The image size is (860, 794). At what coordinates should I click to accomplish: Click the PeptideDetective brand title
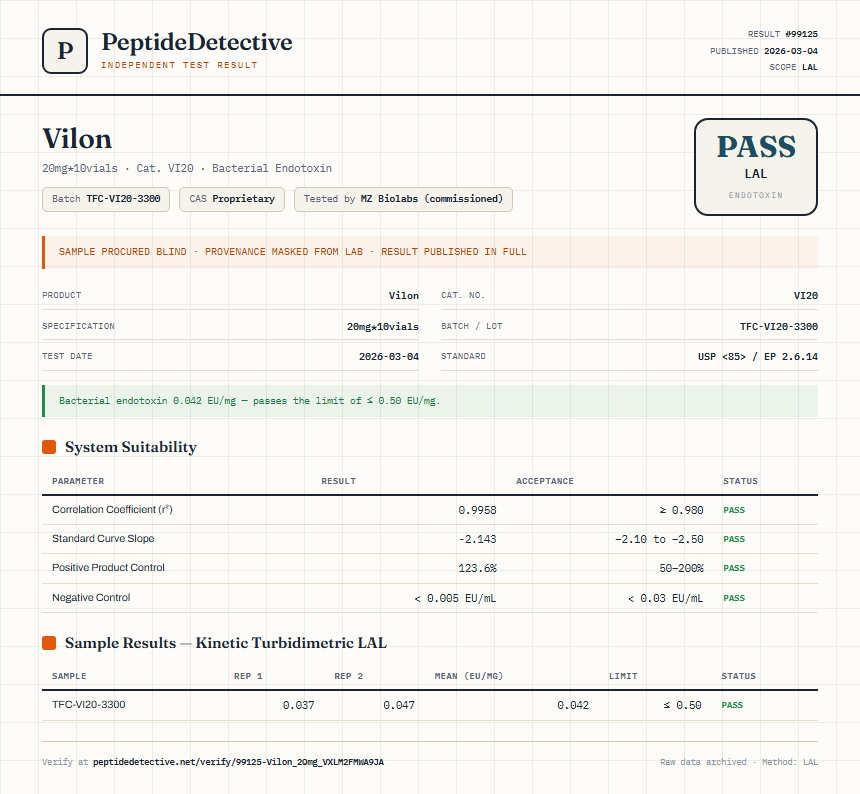pos(197,42)
